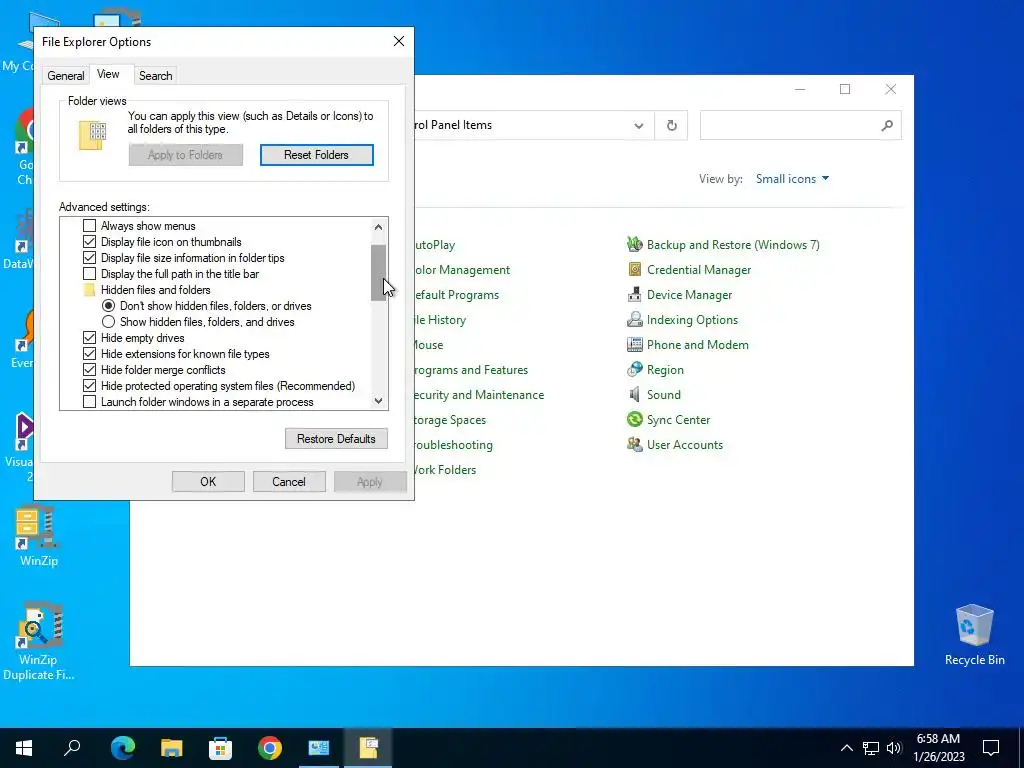Open Microsoft Store from taskbar
Image resolution: width=1024 pixels, height=768 pixels.
(x=220, y=748)
